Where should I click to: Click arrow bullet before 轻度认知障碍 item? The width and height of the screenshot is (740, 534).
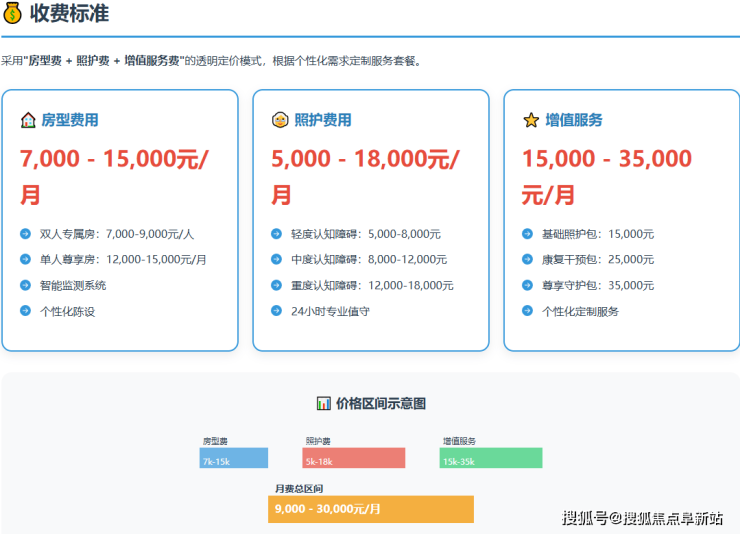coord(276,234)
